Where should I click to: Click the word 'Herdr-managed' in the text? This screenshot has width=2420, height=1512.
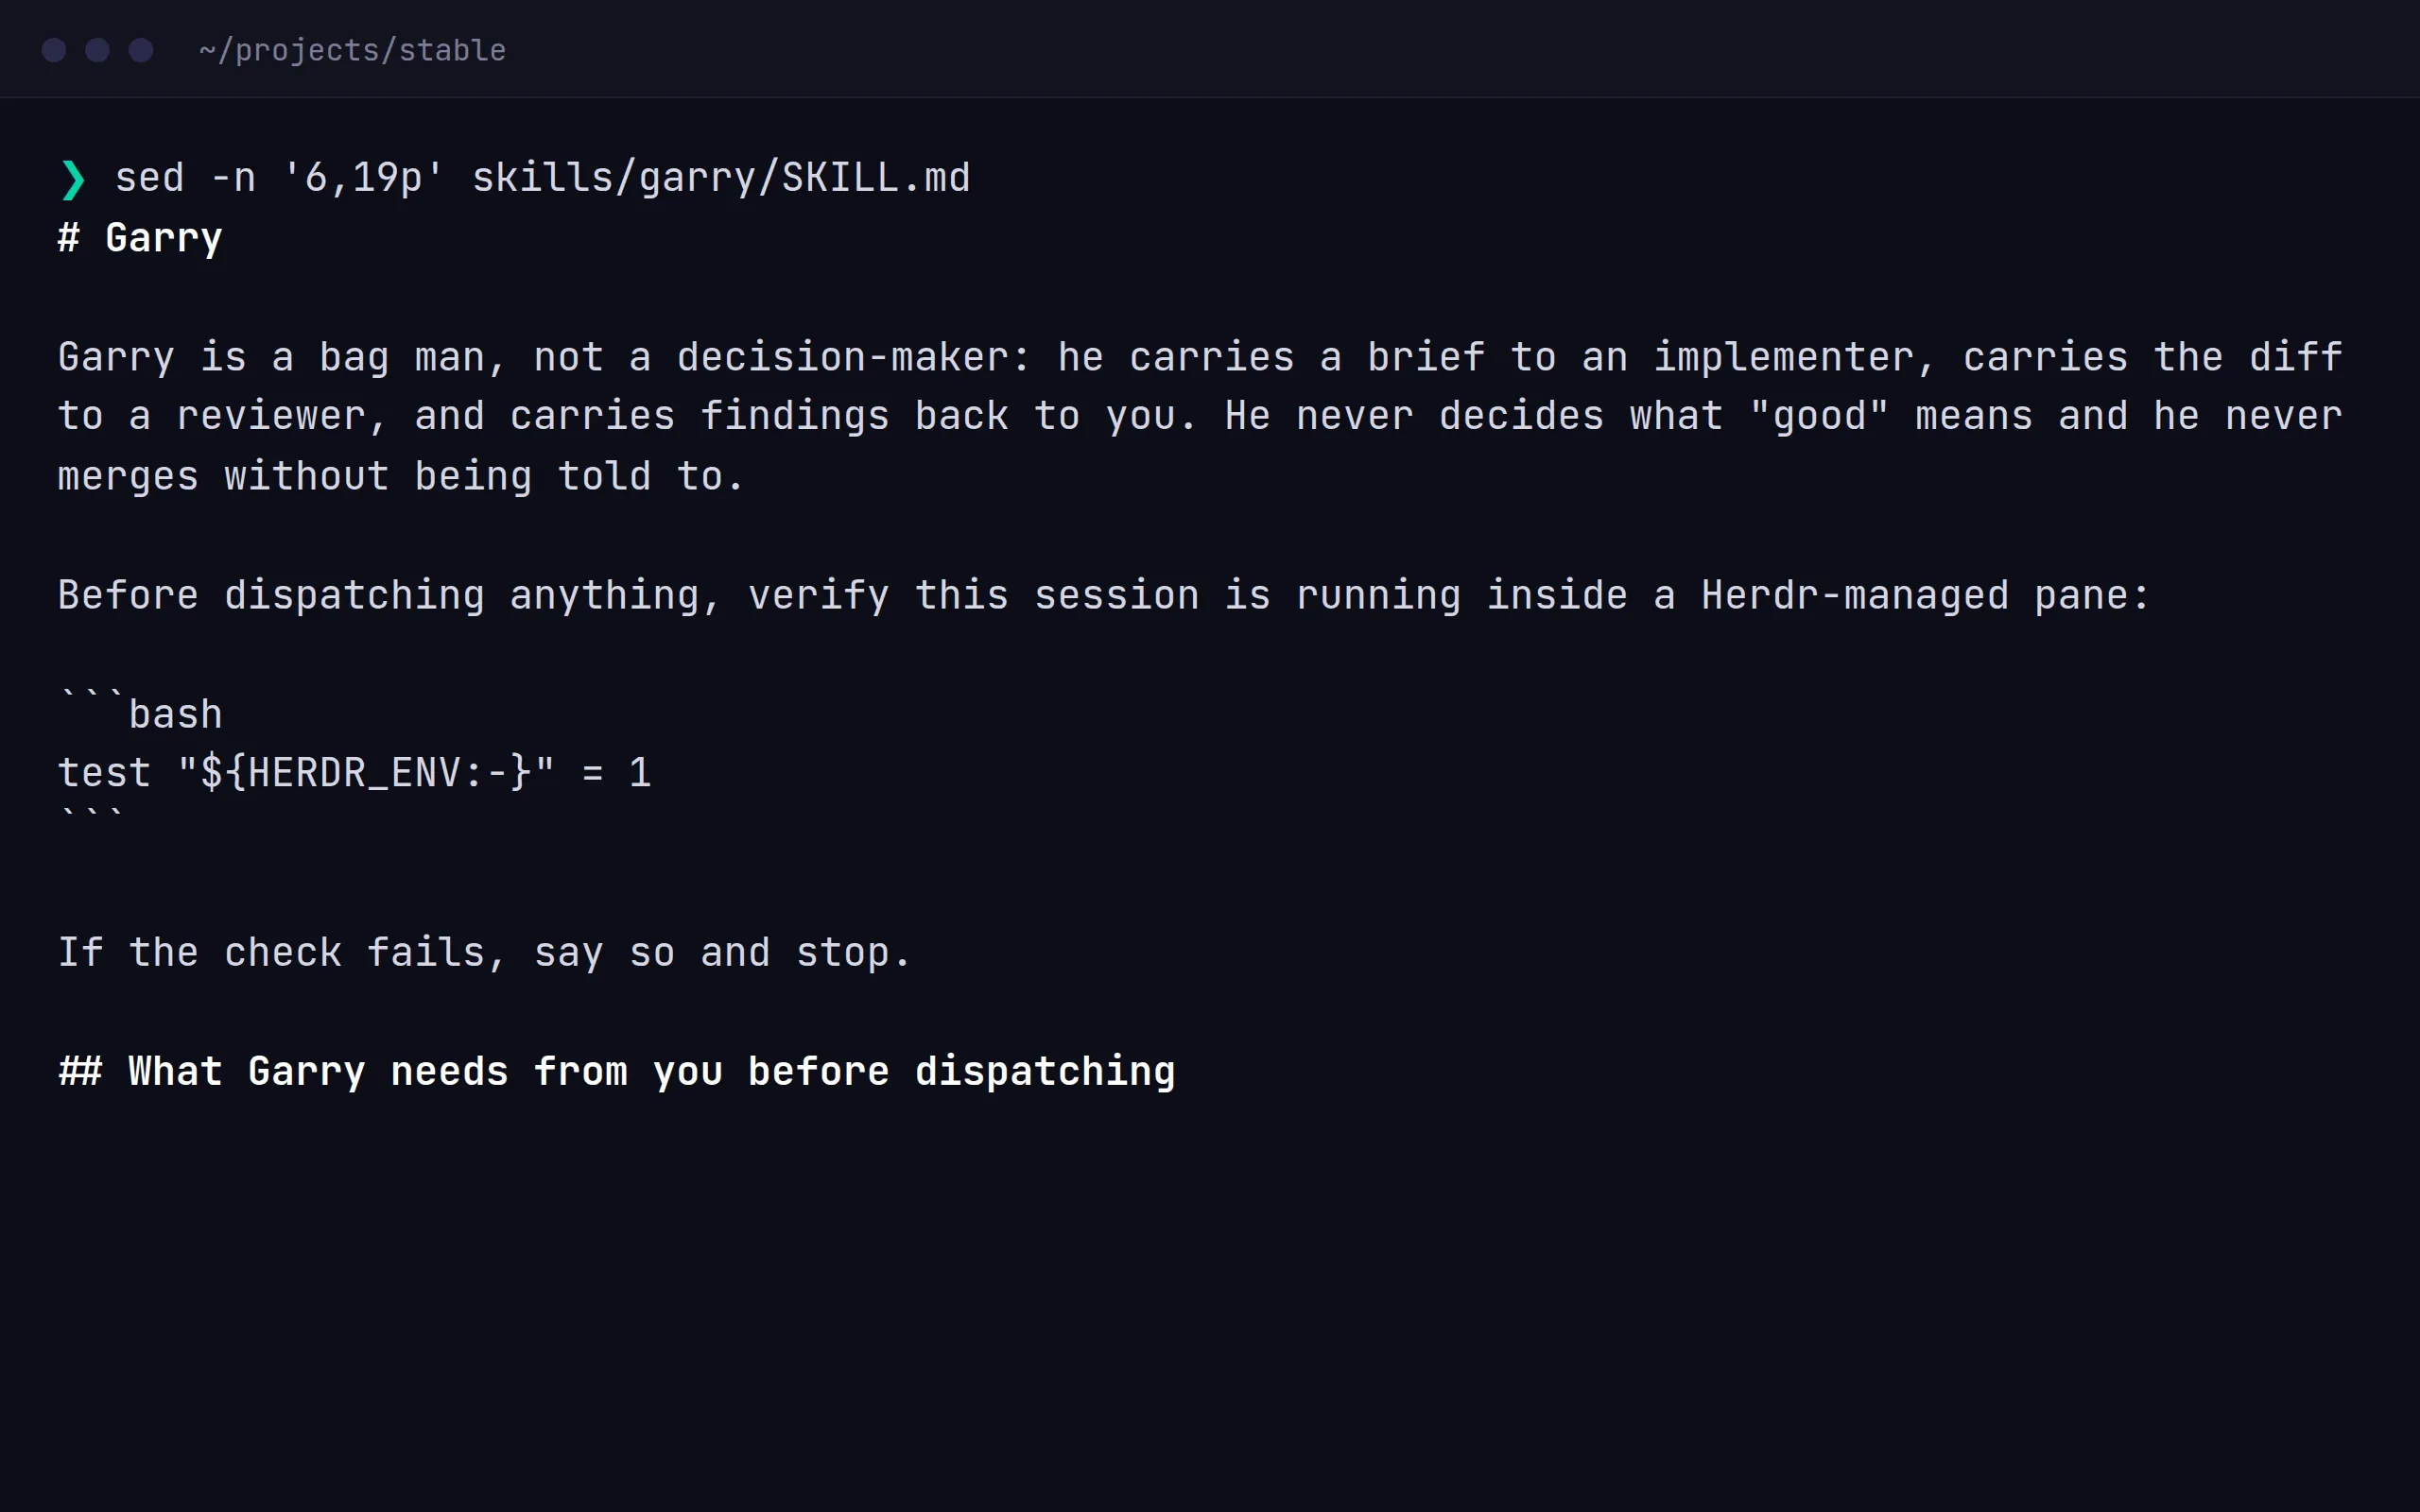click(x=1855, y=595)
